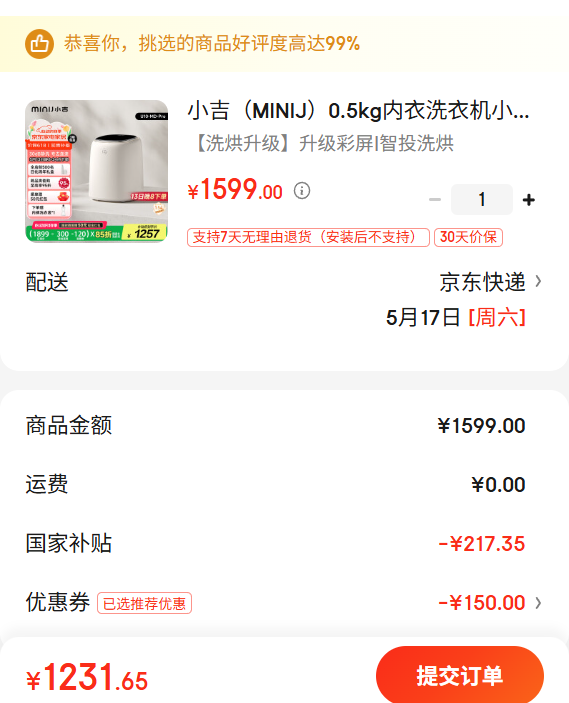Viewport: 569px width, 703px height.
Task: Click the thumbs-up icon in the banner
Action: coord(39,44)
